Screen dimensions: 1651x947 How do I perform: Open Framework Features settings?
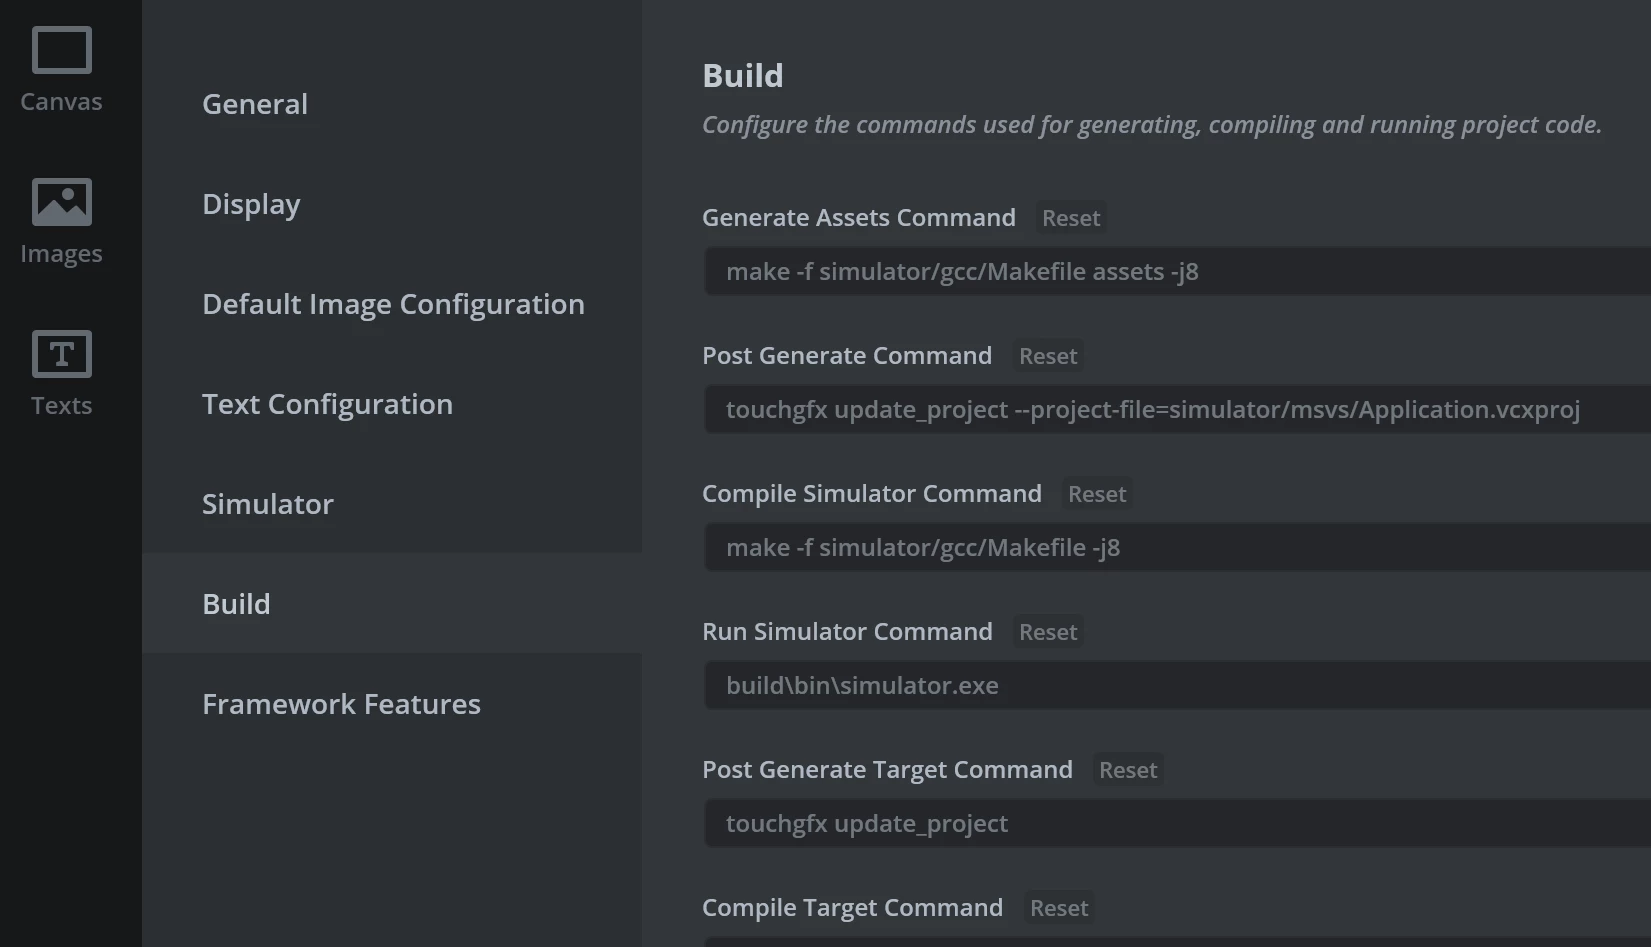pos(391,703)
